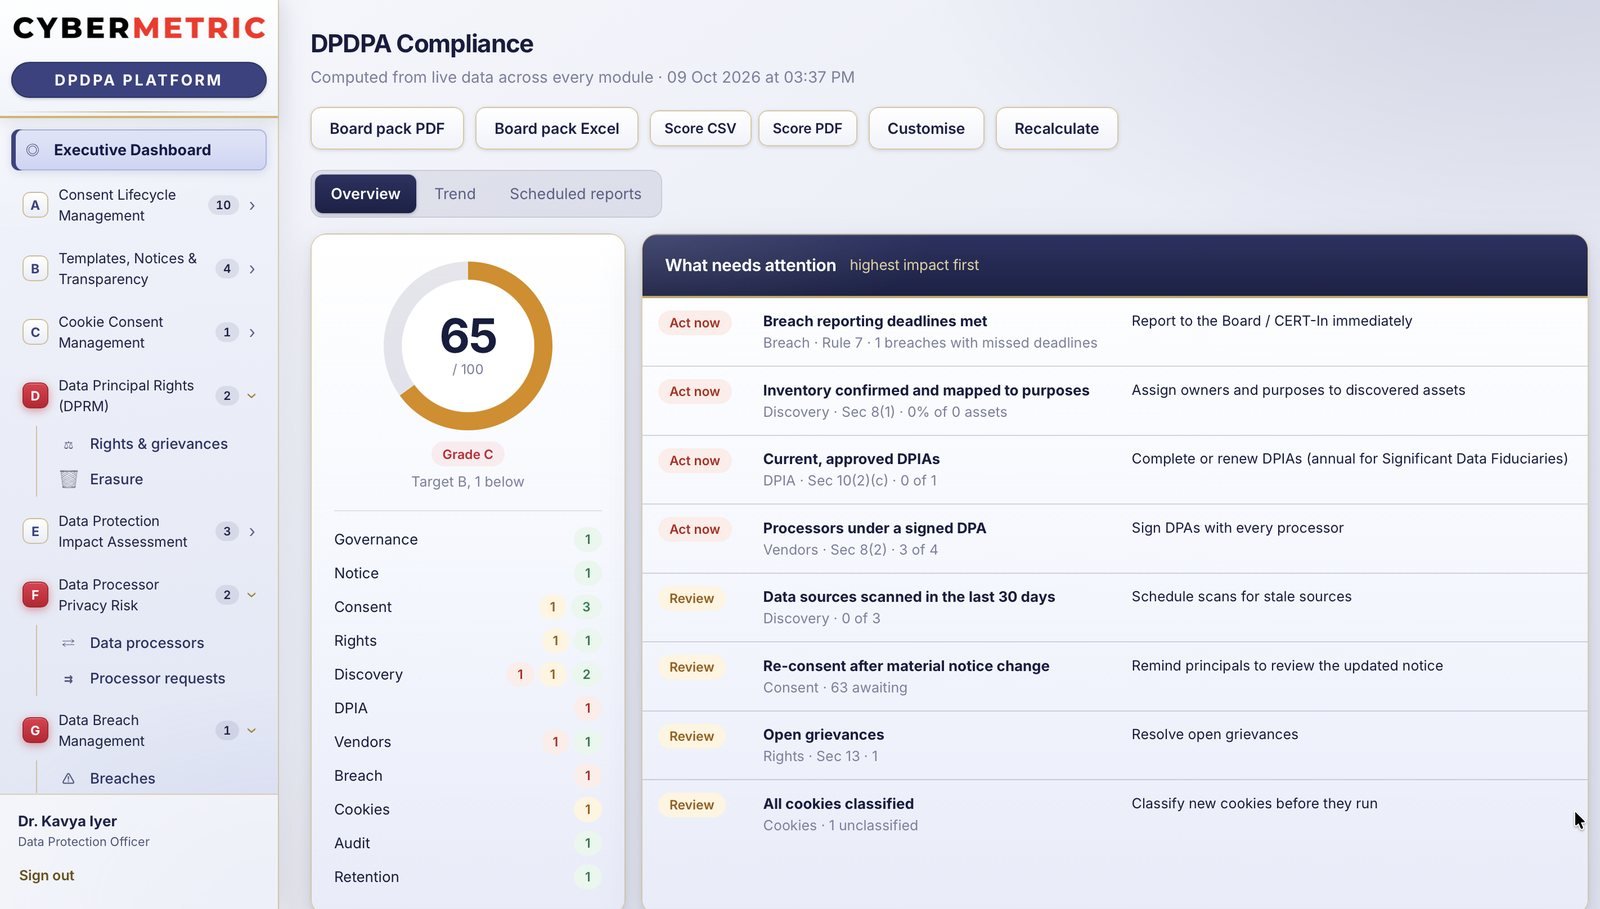Open the Scheduled reports tab

(x=576, y=194)
